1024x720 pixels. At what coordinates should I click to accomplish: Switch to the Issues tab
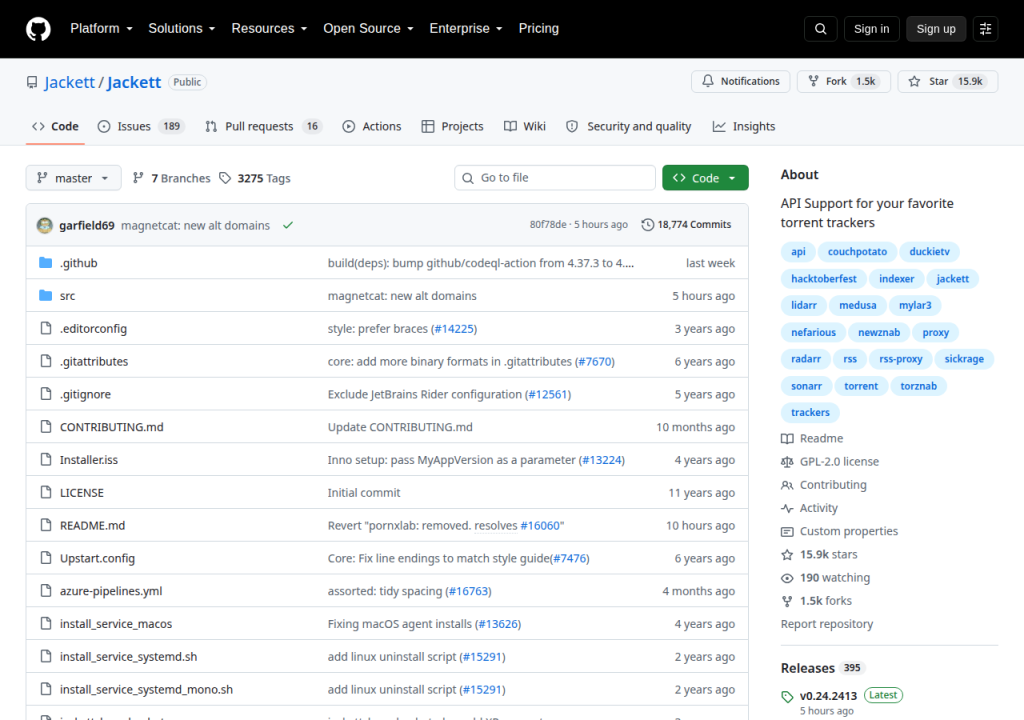140,127
